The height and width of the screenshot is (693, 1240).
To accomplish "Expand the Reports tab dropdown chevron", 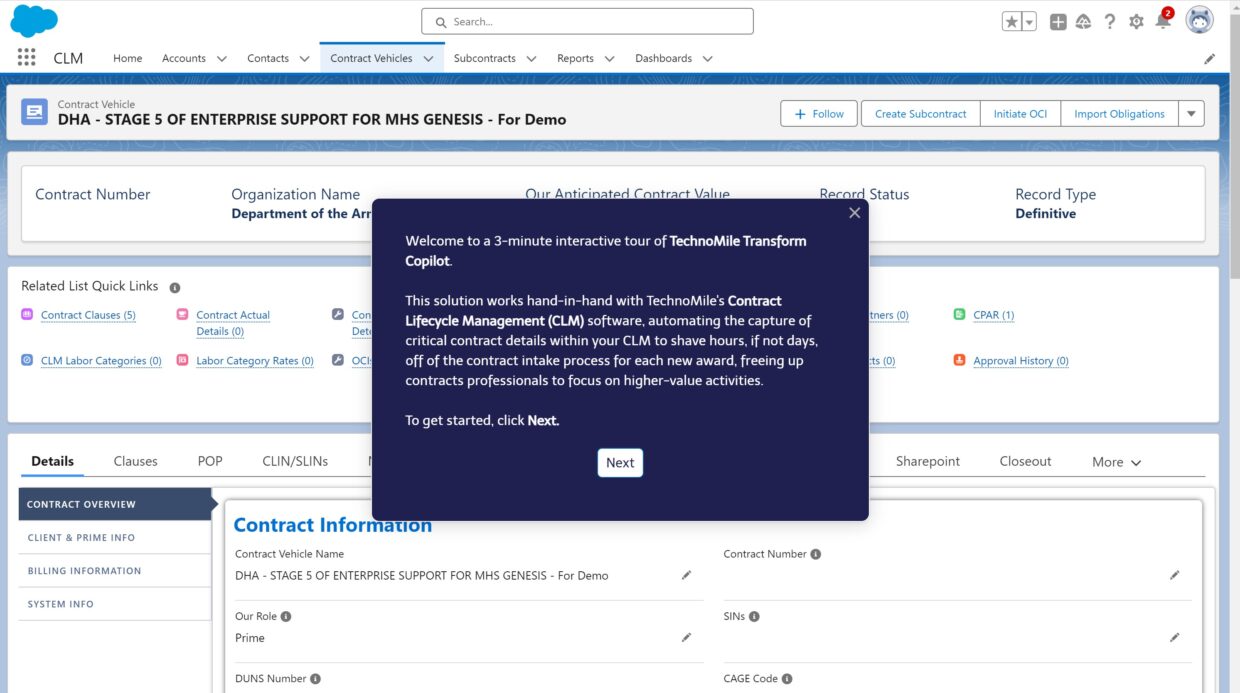I will [610, 59].
